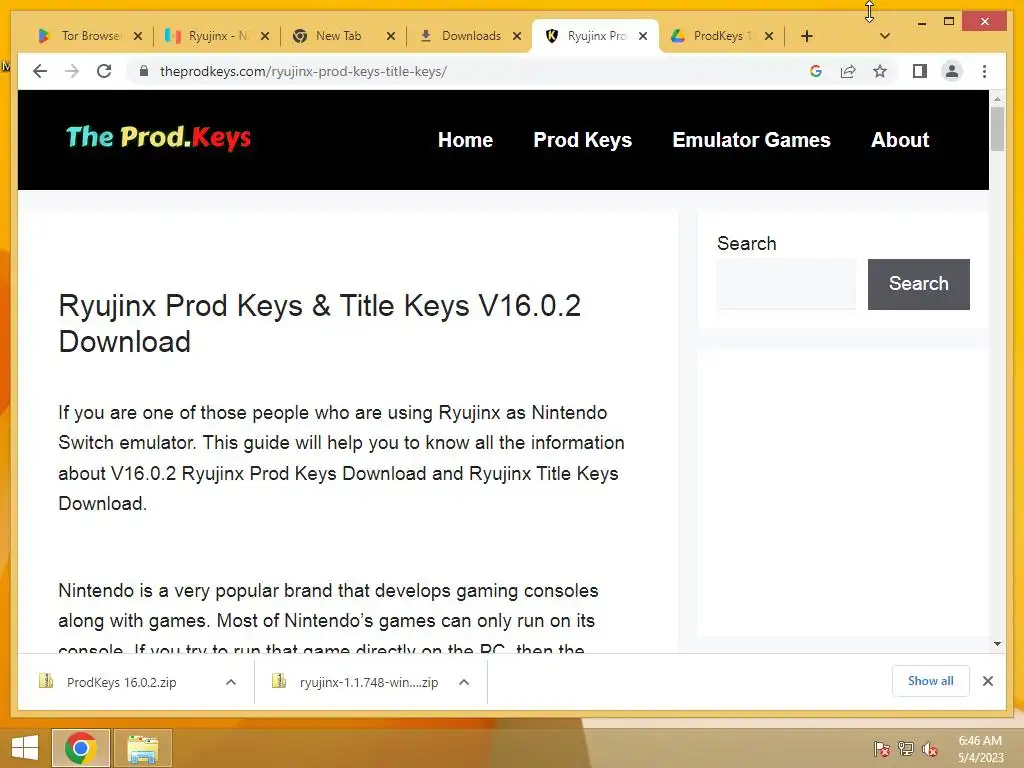Click the network tray icon
The width and height of the screenshot is (1024, 768).
pos(905,748)
